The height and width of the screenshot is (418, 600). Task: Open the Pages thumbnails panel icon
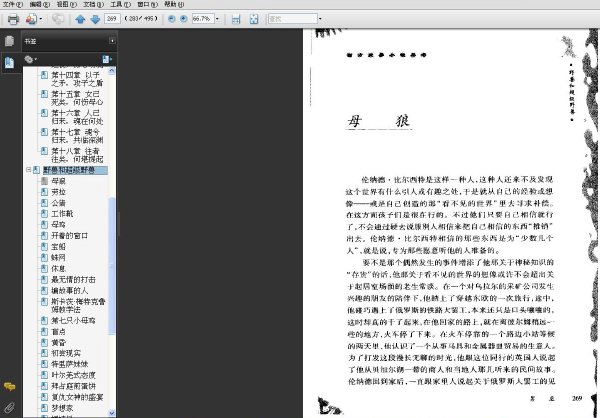(x=9, y=41)
